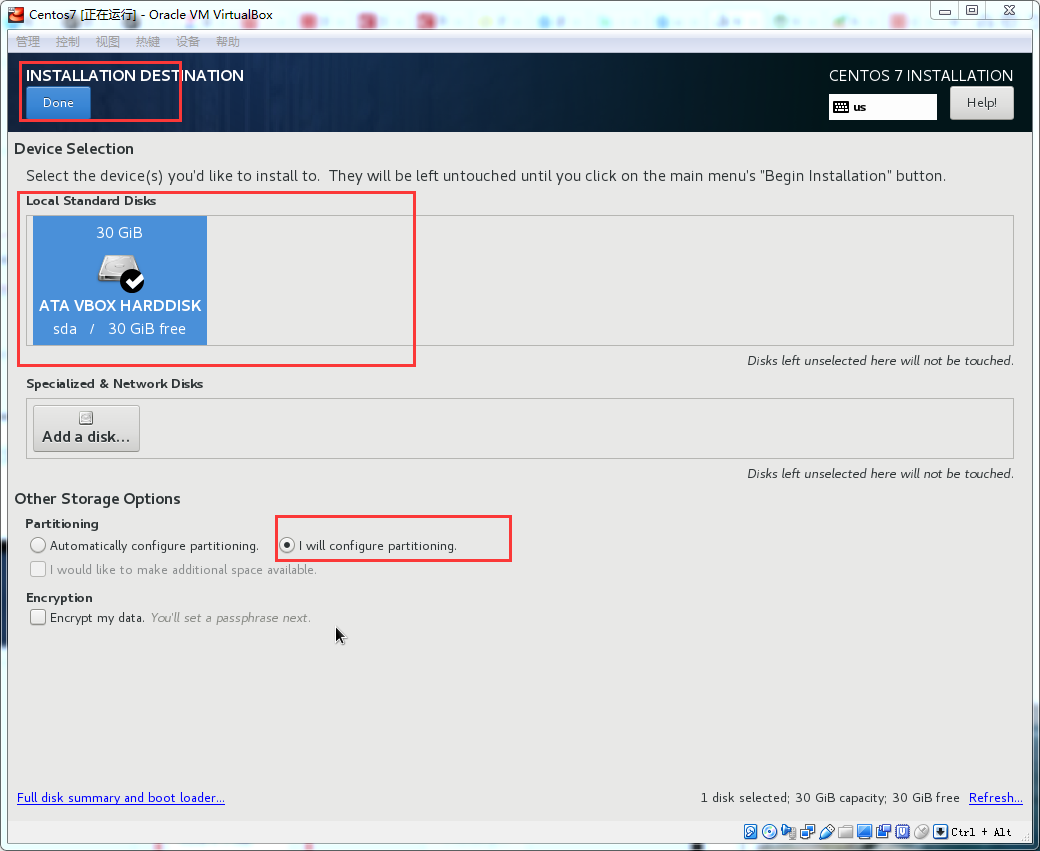Image resolution: width=1040 pixels, height=851 pixels.
Task: Open the us keyboard layout selector
Action: (882, 106)
